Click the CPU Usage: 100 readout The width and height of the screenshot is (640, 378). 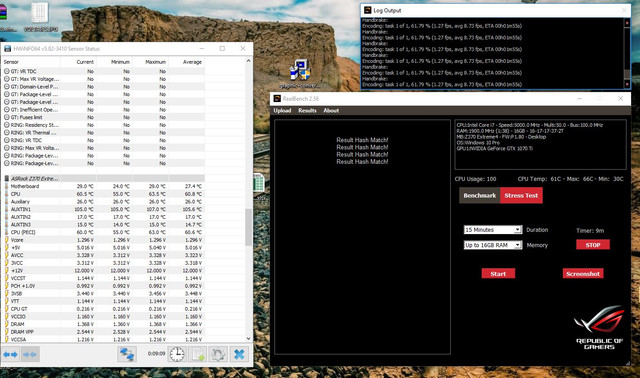click(475, 179)
